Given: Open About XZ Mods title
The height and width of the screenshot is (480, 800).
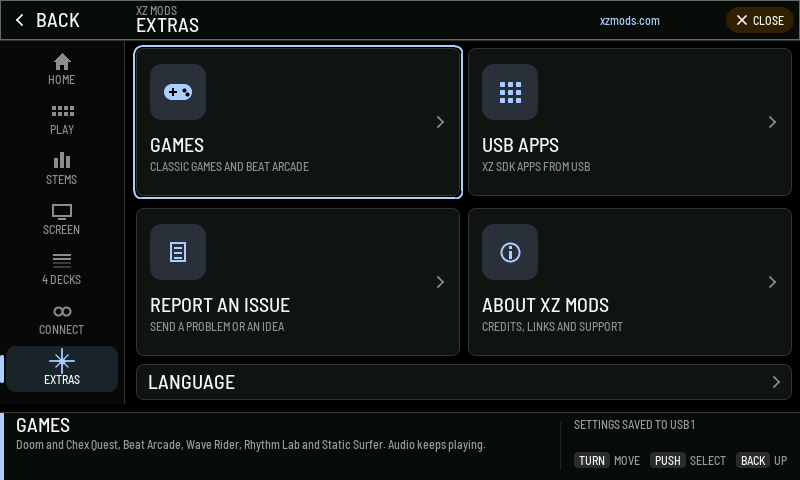Looking at the screenshot, I should (545, 306).
